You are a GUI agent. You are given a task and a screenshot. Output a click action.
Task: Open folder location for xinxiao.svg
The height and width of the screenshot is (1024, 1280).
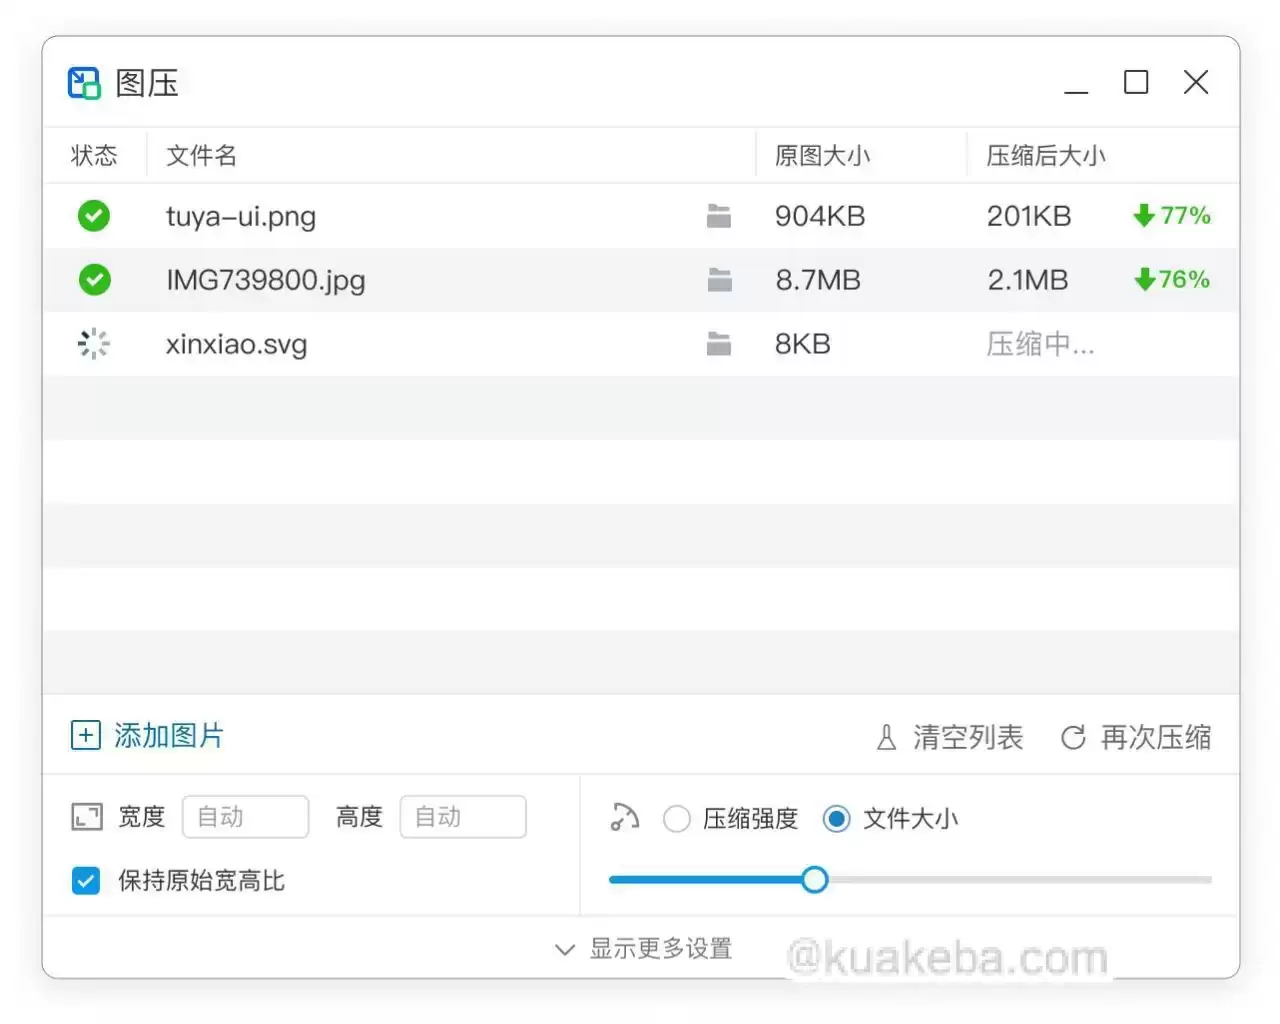click(719, 343)
